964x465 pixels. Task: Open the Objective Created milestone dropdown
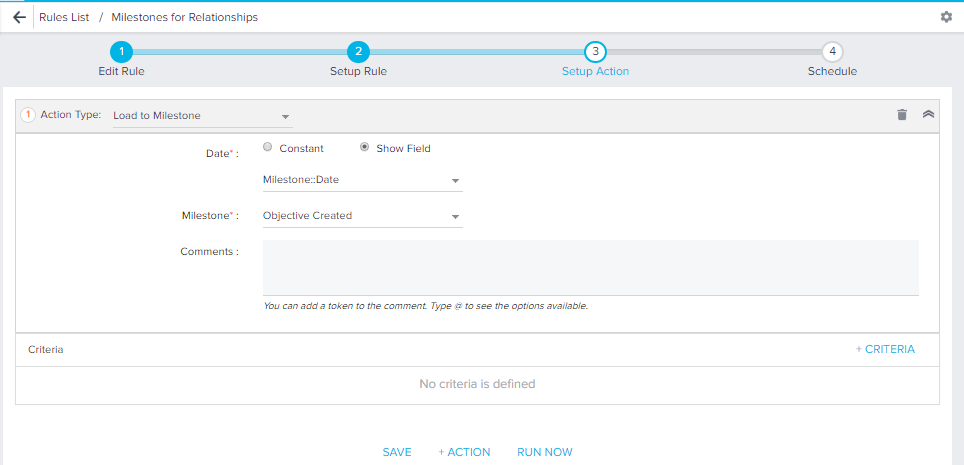tap(362, 216)
